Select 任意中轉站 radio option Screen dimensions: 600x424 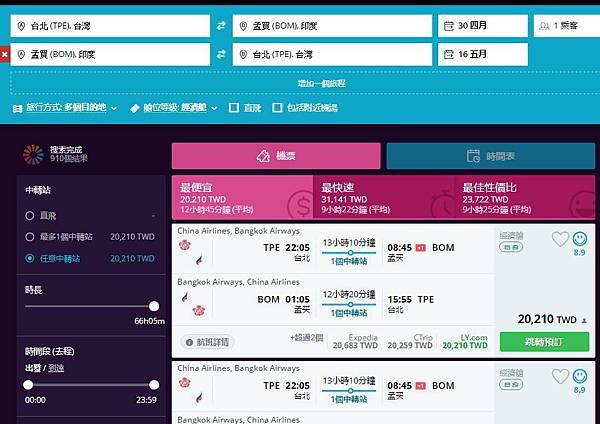[x=29, y=258]
